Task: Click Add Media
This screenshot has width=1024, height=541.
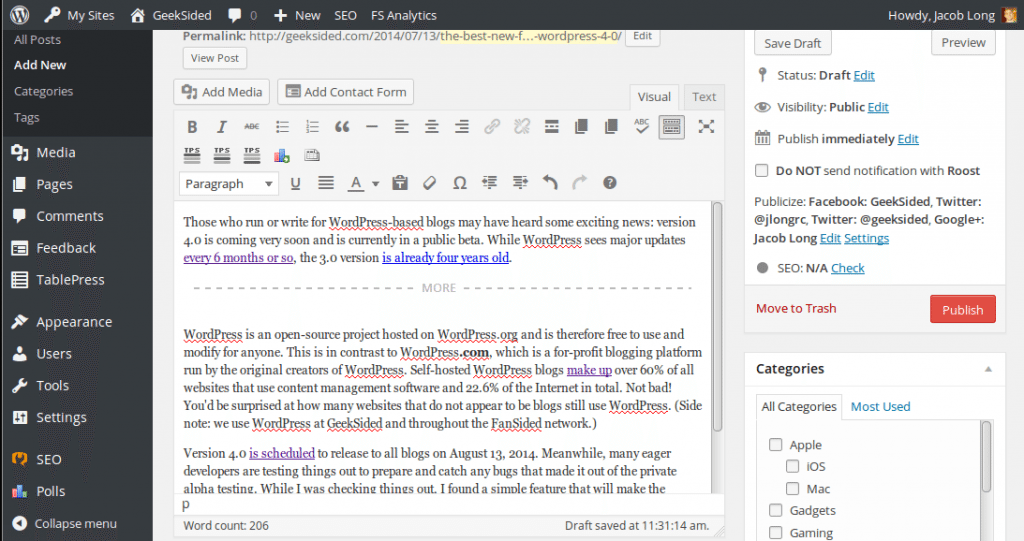Action: [222, 91]
